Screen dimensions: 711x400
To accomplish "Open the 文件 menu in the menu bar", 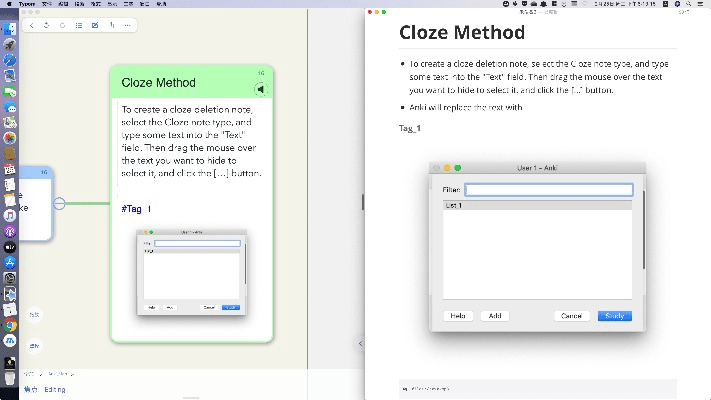I will click(47, 4).
